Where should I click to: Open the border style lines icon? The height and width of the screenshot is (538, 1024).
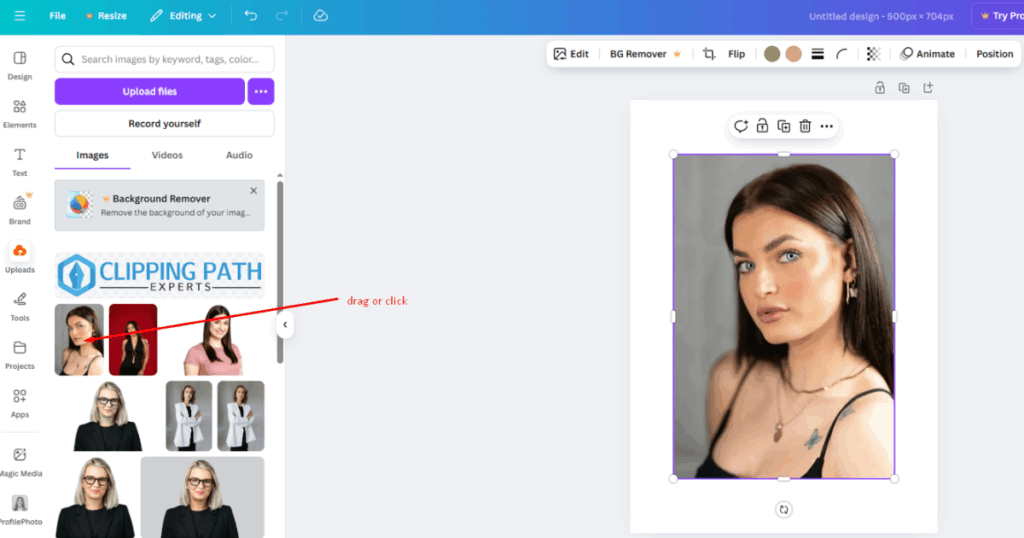818,54
